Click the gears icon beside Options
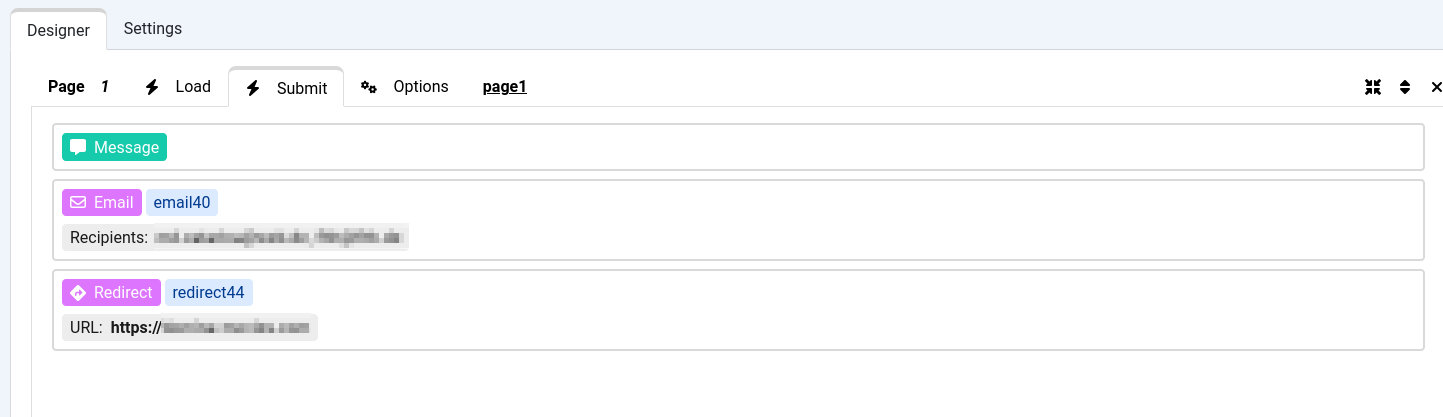 [369, 87]
